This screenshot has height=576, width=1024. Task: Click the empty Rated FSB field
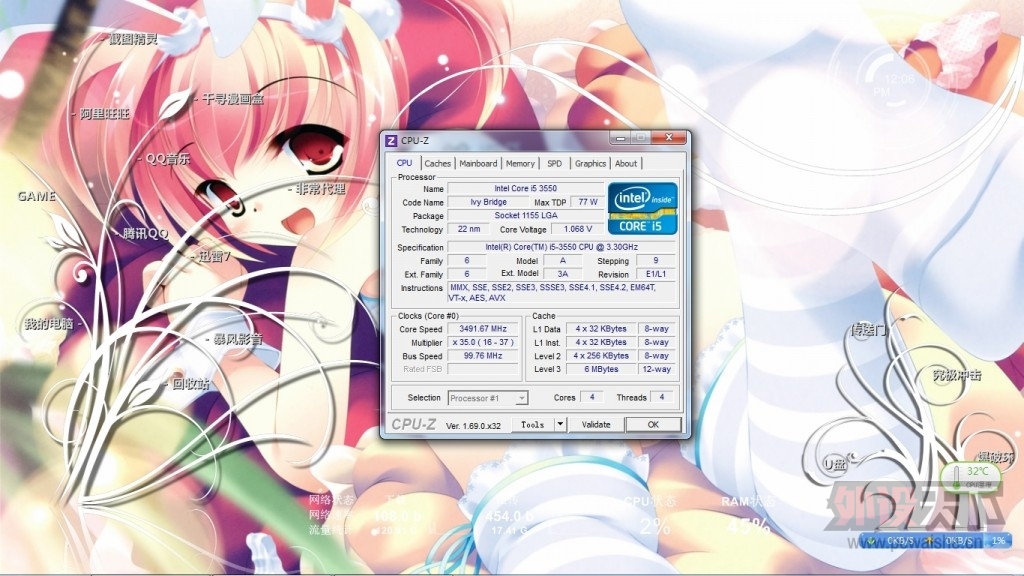point(483,369)
